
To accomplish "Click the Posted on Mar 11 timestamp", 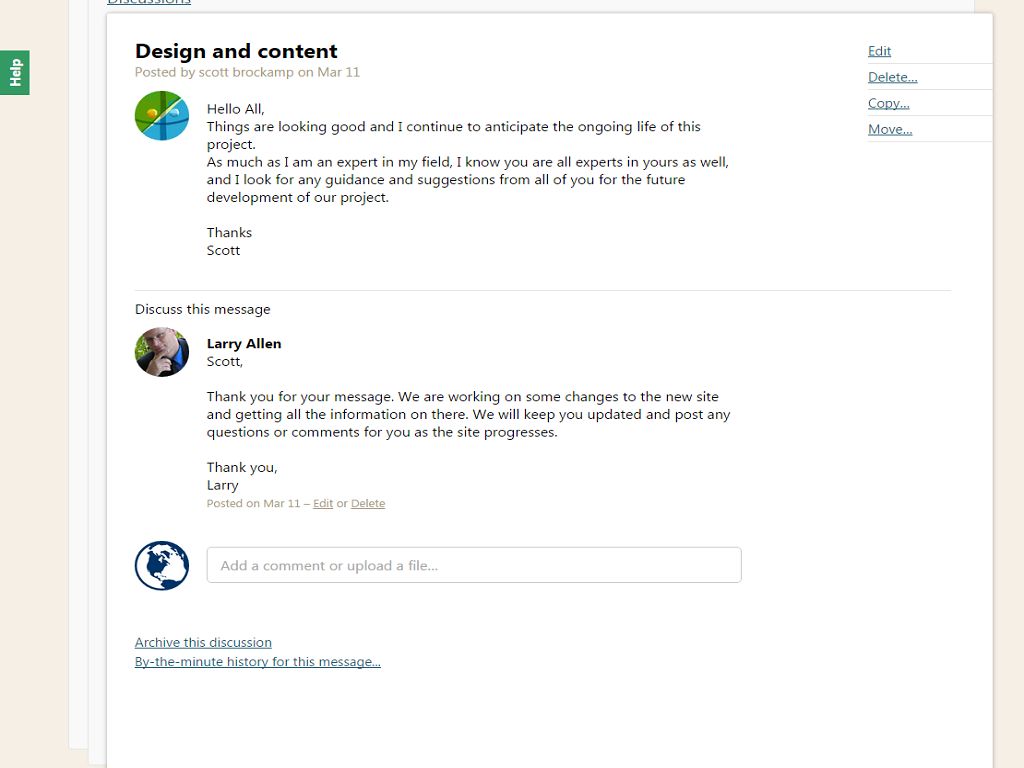I will (253, 504).
